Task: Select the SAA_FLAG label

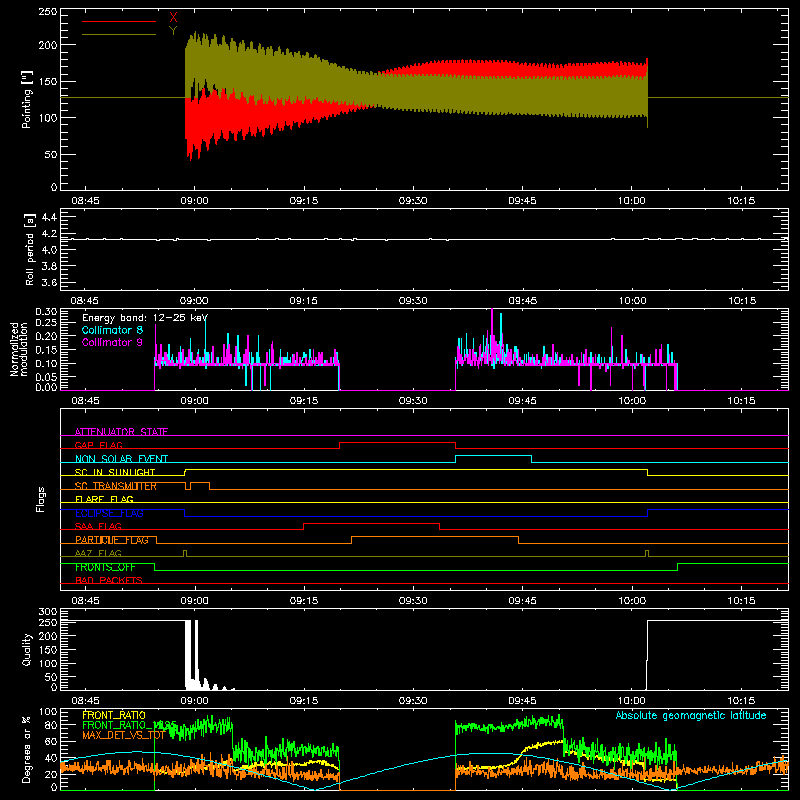Action: coord(98,526)
